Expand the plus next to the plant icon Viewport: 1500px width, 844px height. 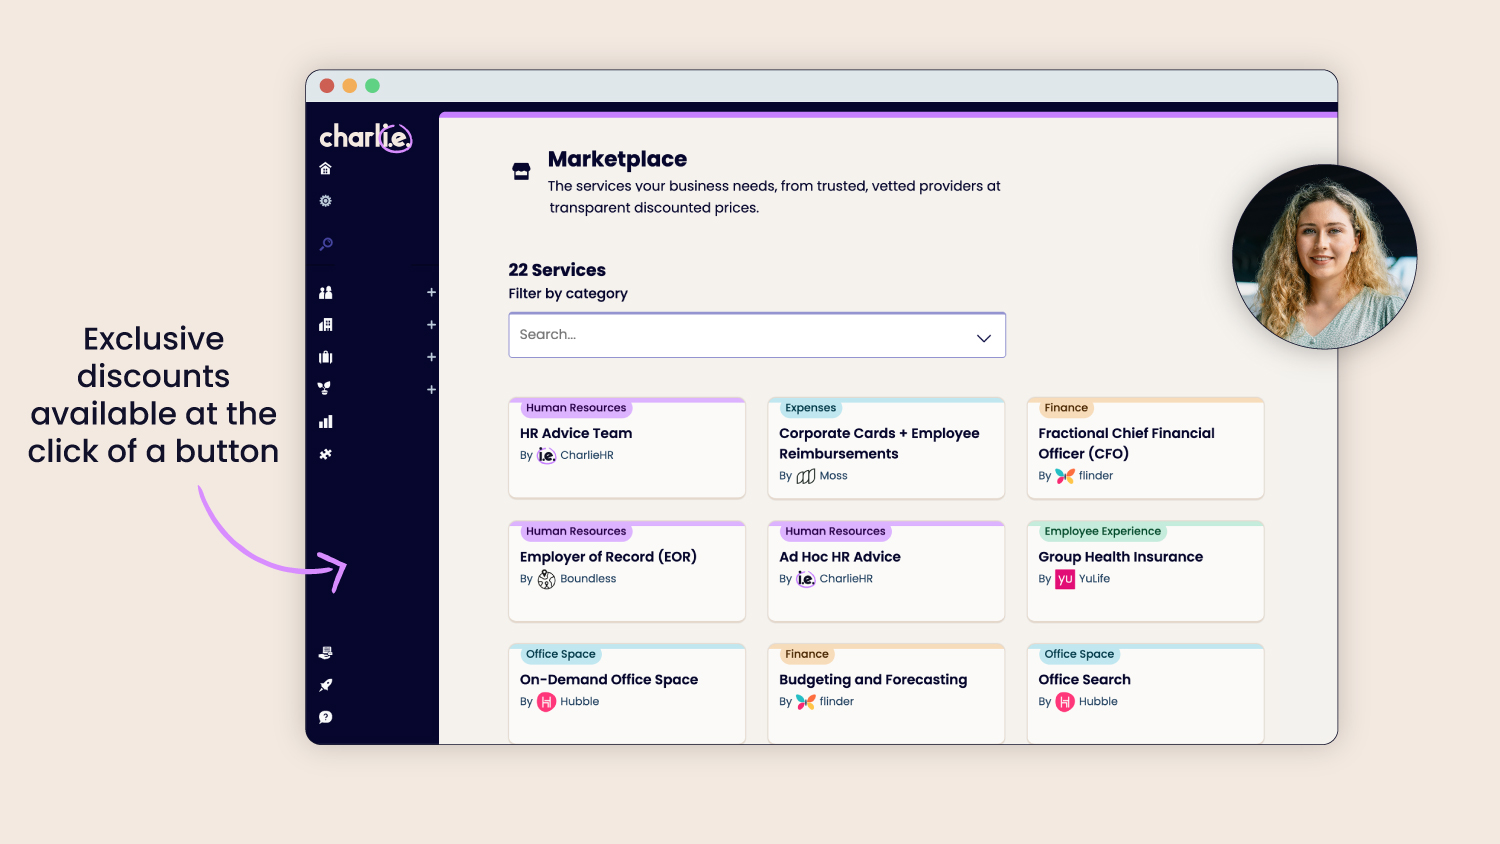click(x=431, y=389)
